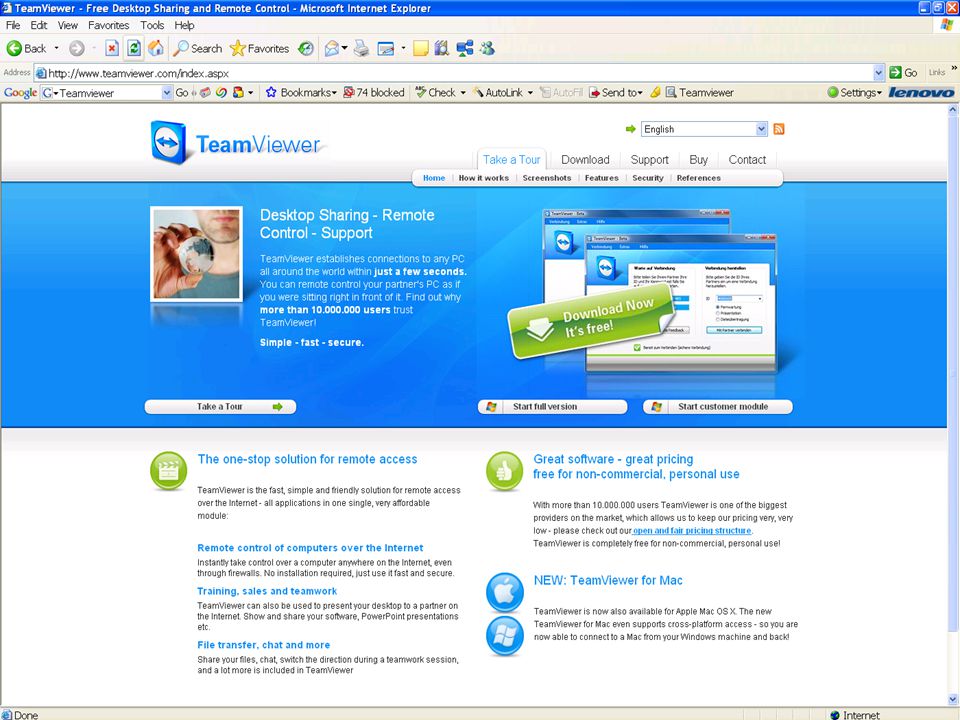The width and height of the screenshot is (960, 720).
Task: Open the Favorites star pane
Action: point(260,48)
